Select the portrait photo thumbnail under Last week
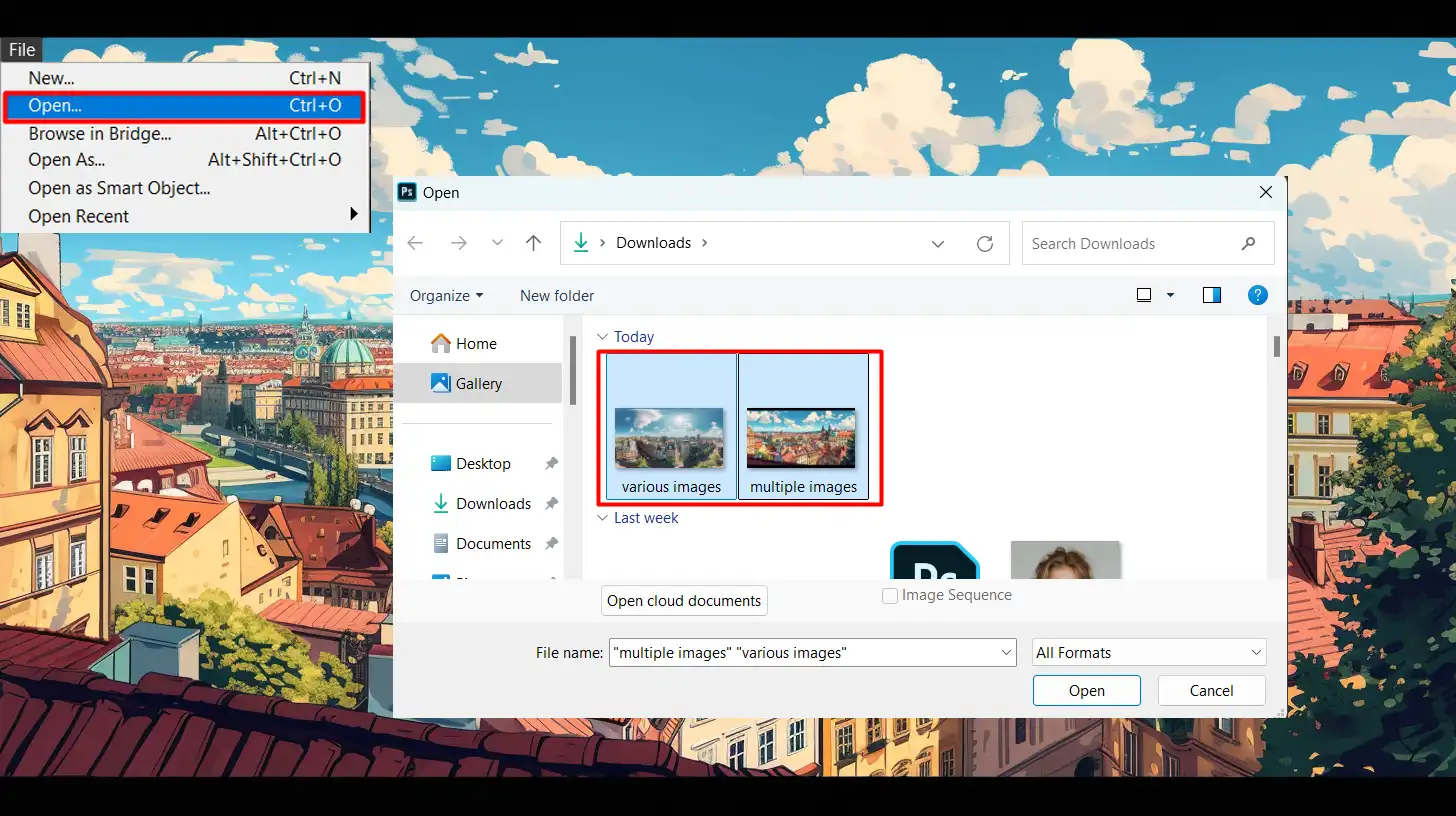Viewport: 1456px width, 816px height. point(1065,560)
